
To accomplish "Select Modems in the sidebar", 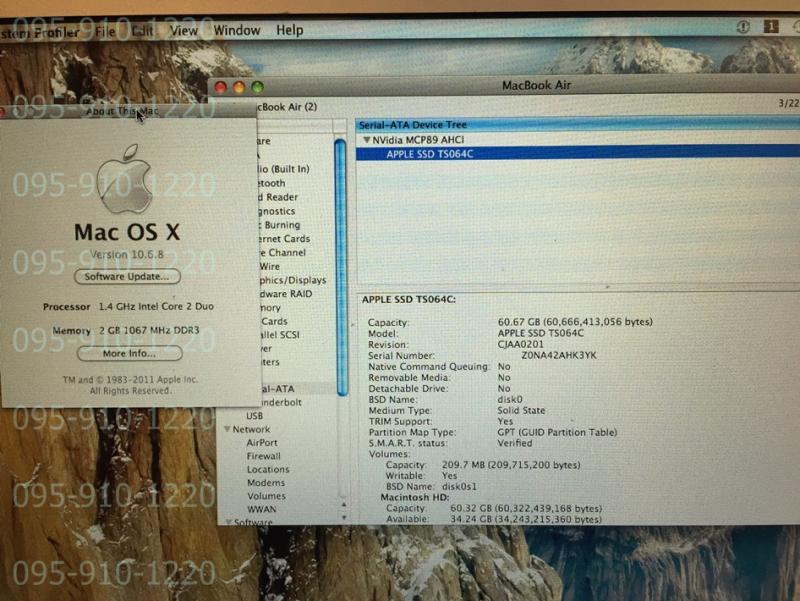I will (266, 483).
